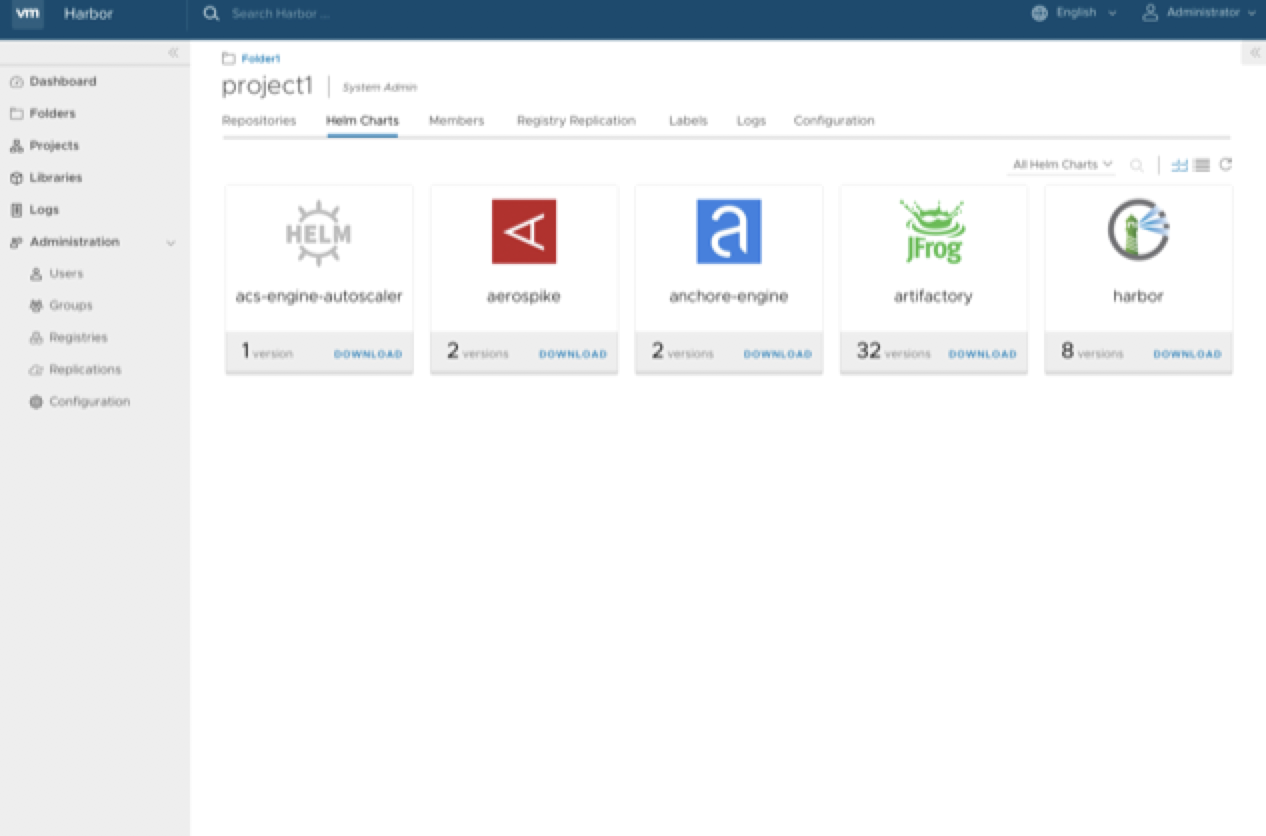Click the Users person icon

pos(36,274)
